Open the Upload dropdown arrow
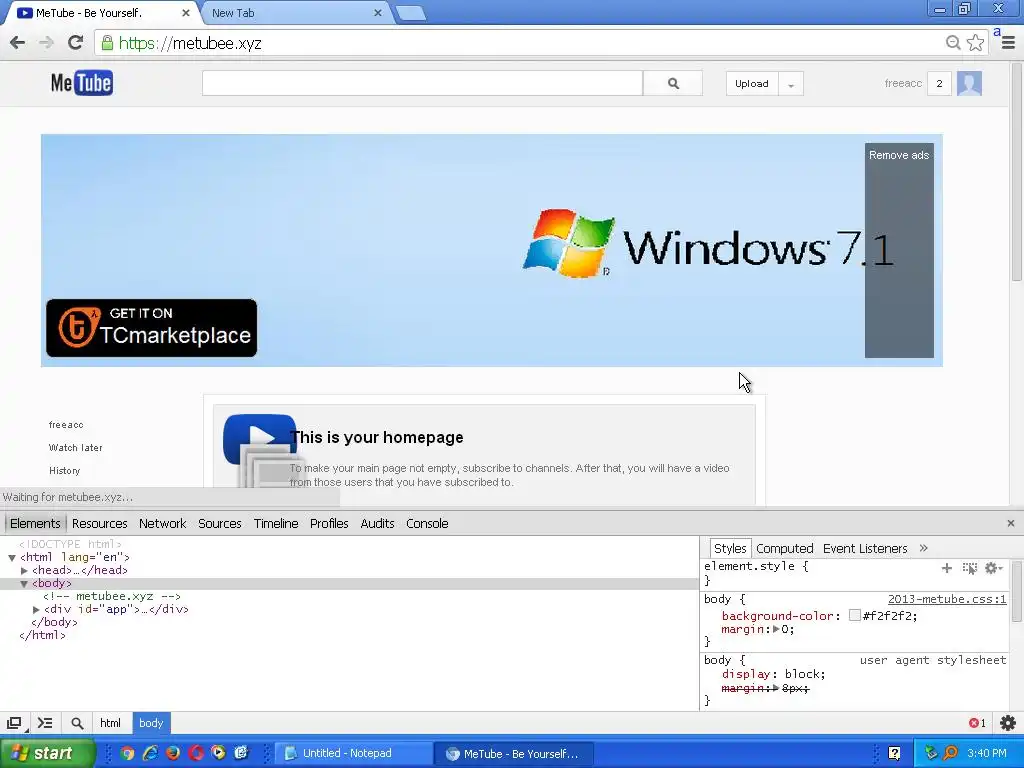Viewport: 1024px width, 768px height. (791, 84)
